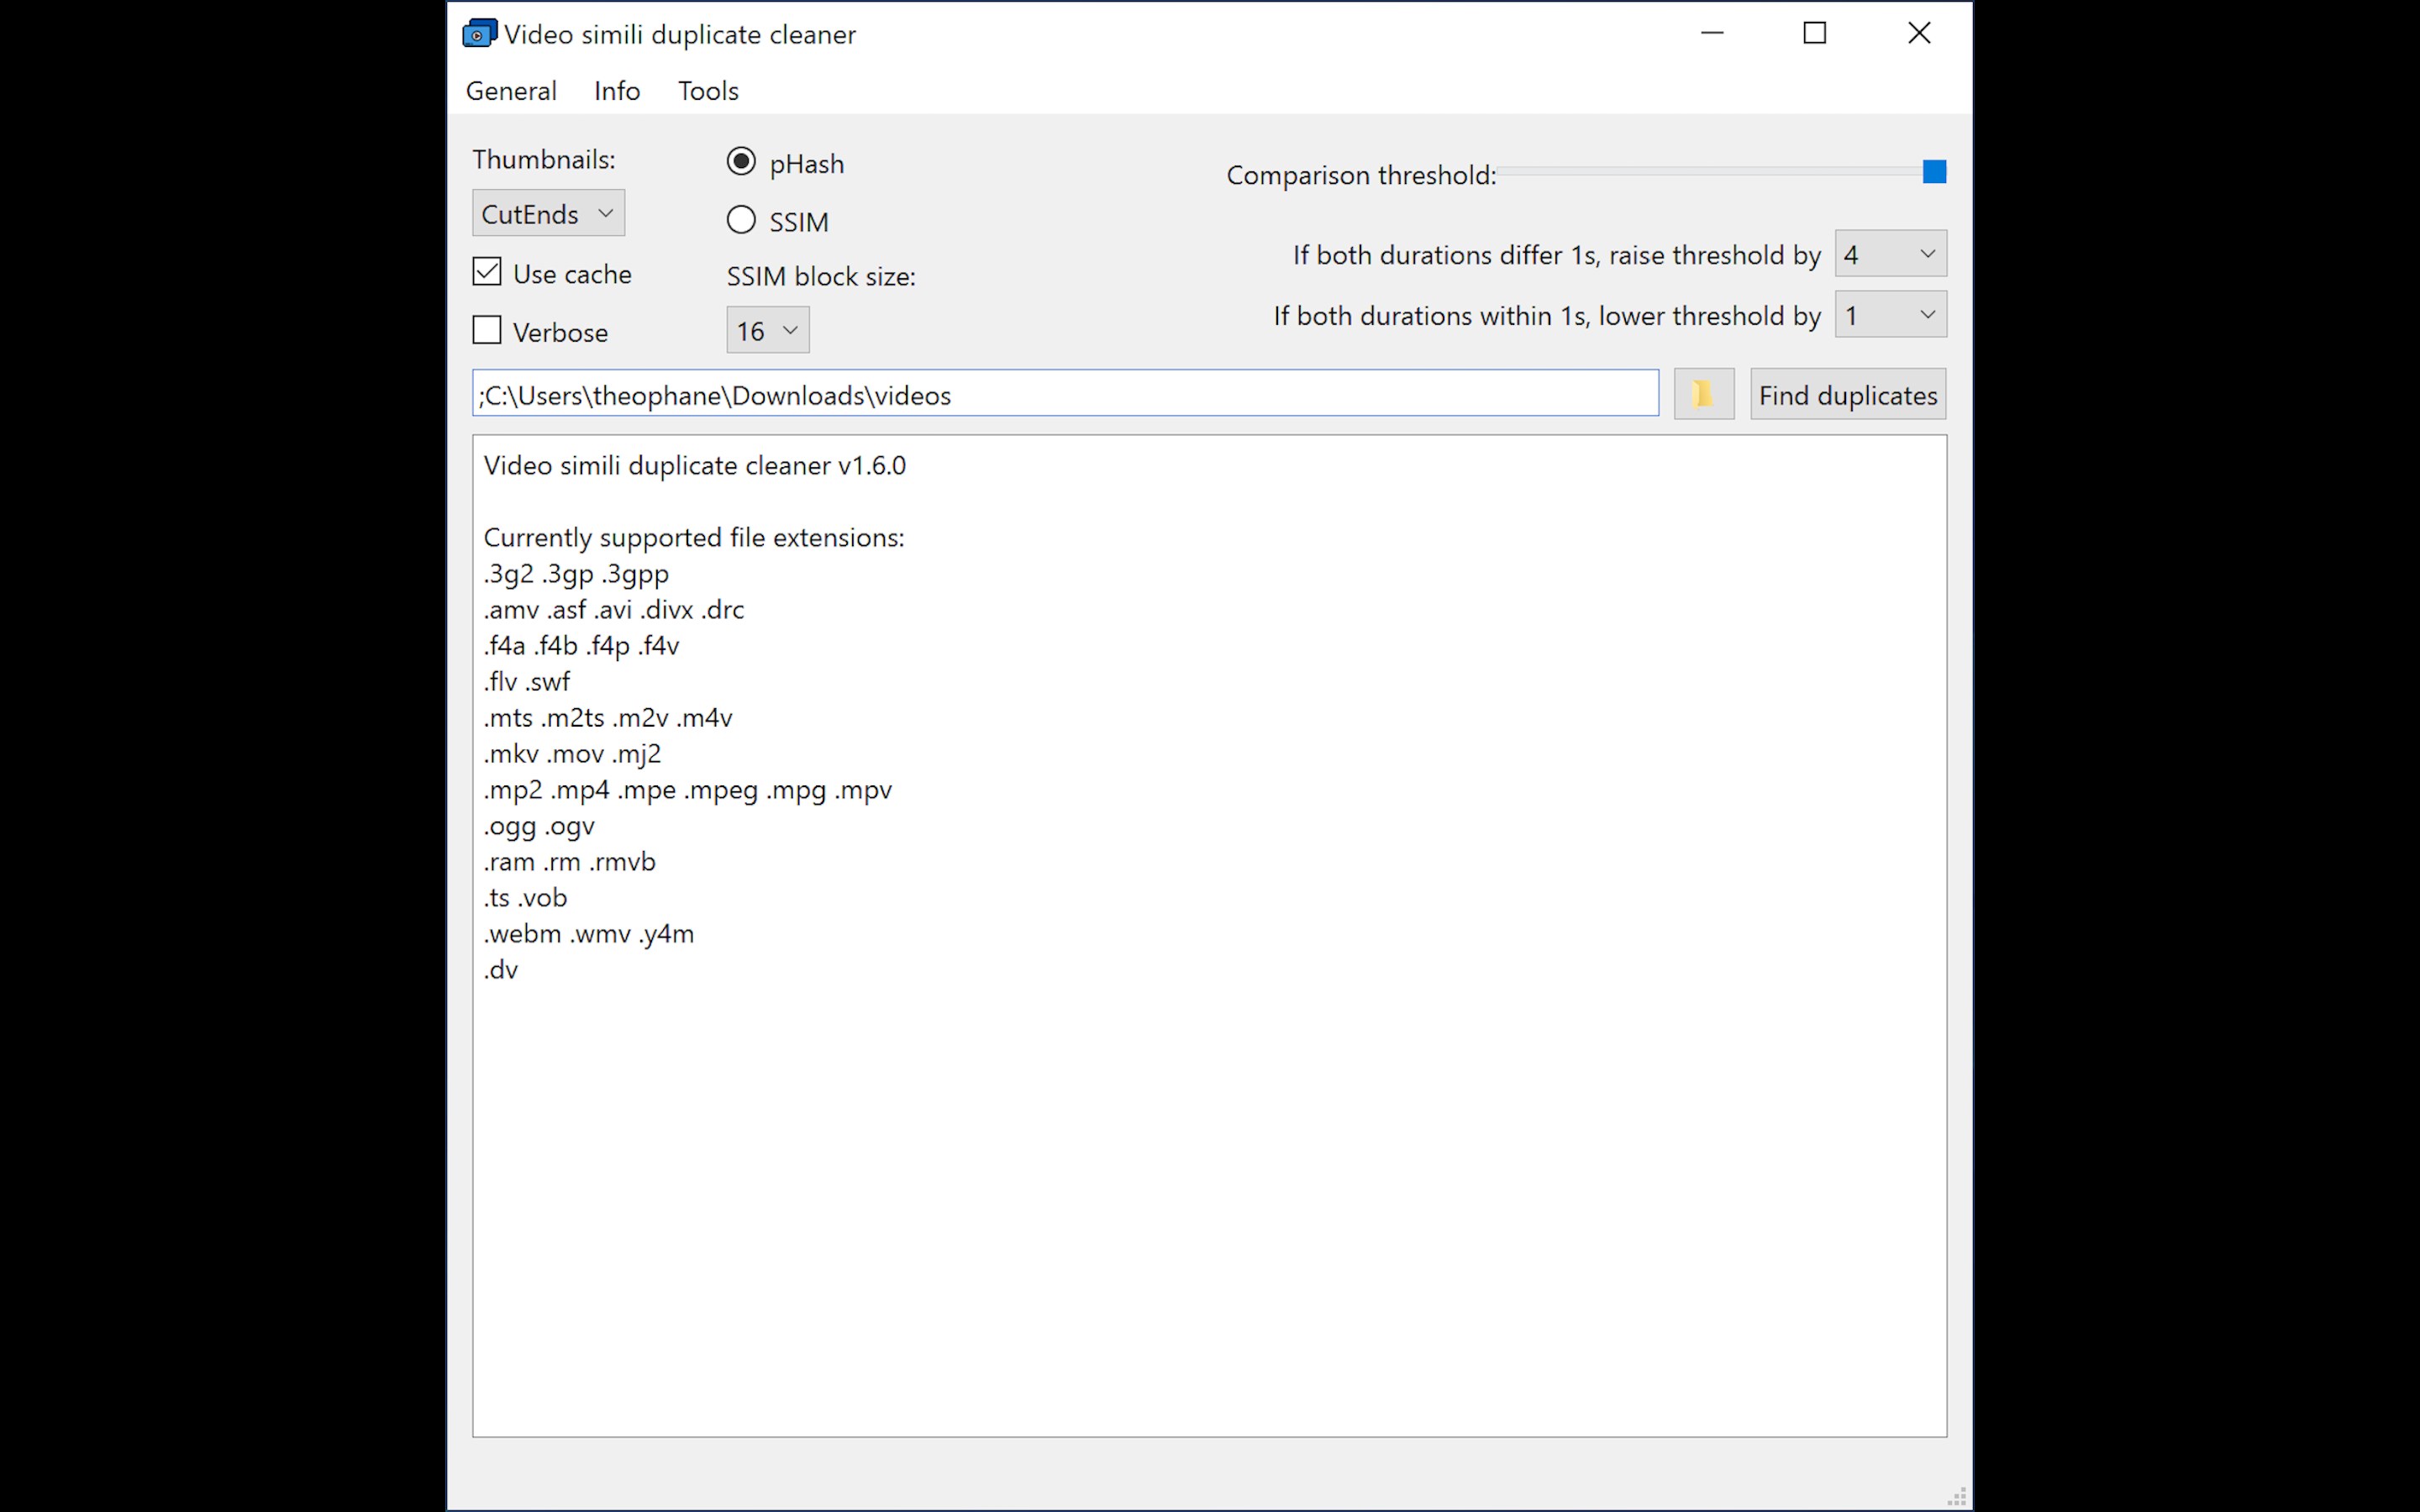Open the SSIM block size dropdown
The width and height of the screenshot is (2420, 1512).
(766, 330)
